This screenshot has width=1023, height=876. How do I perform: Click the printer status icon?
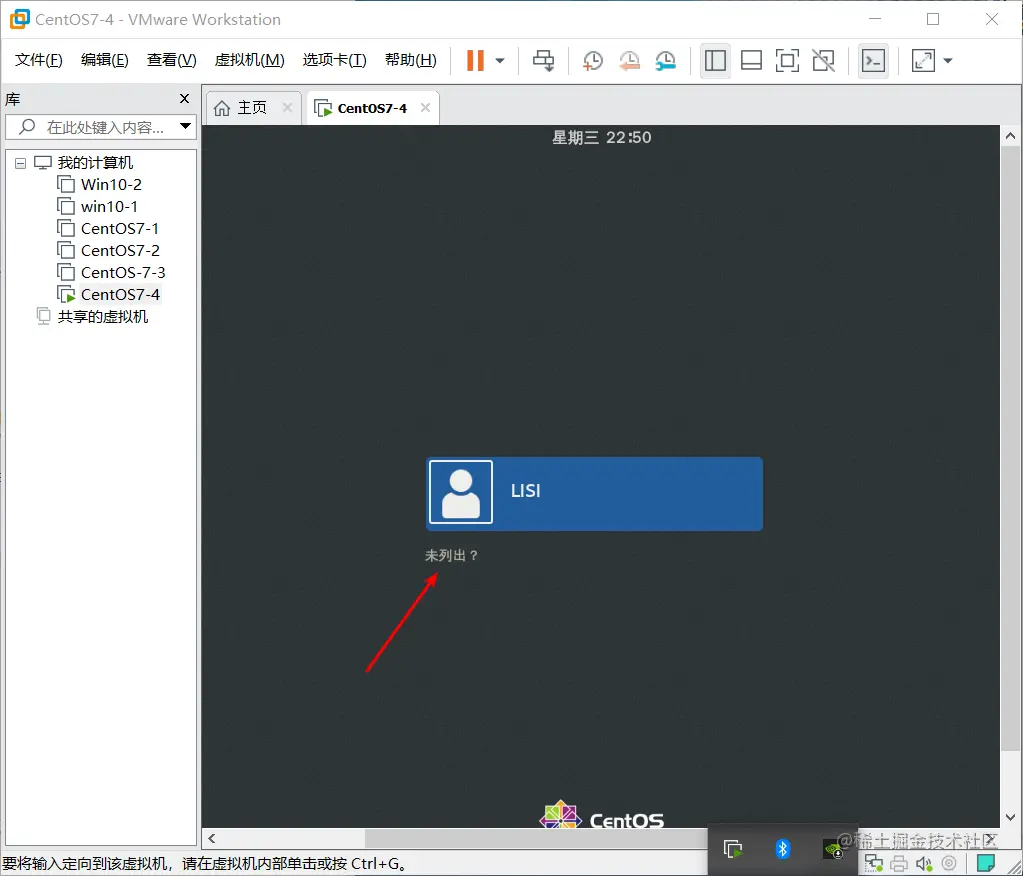[899, 864]
